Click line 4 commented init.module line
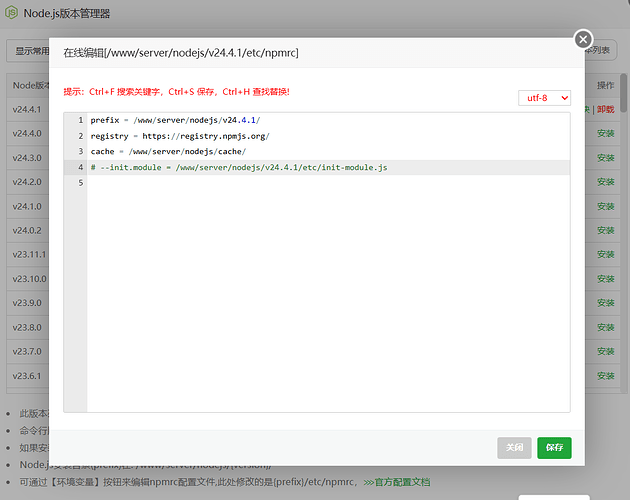630x500 pixels. pos(239,167)
